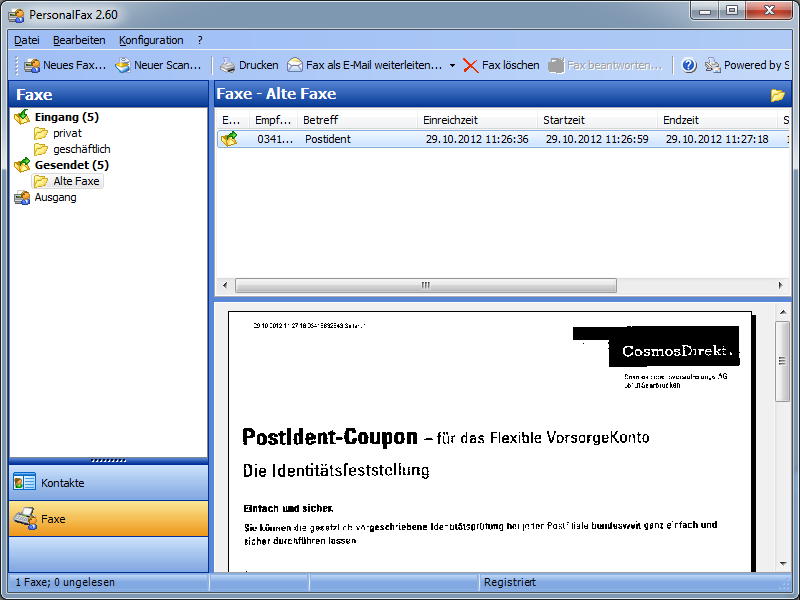Open the geschäftlich folder

(x=82, y=149)
